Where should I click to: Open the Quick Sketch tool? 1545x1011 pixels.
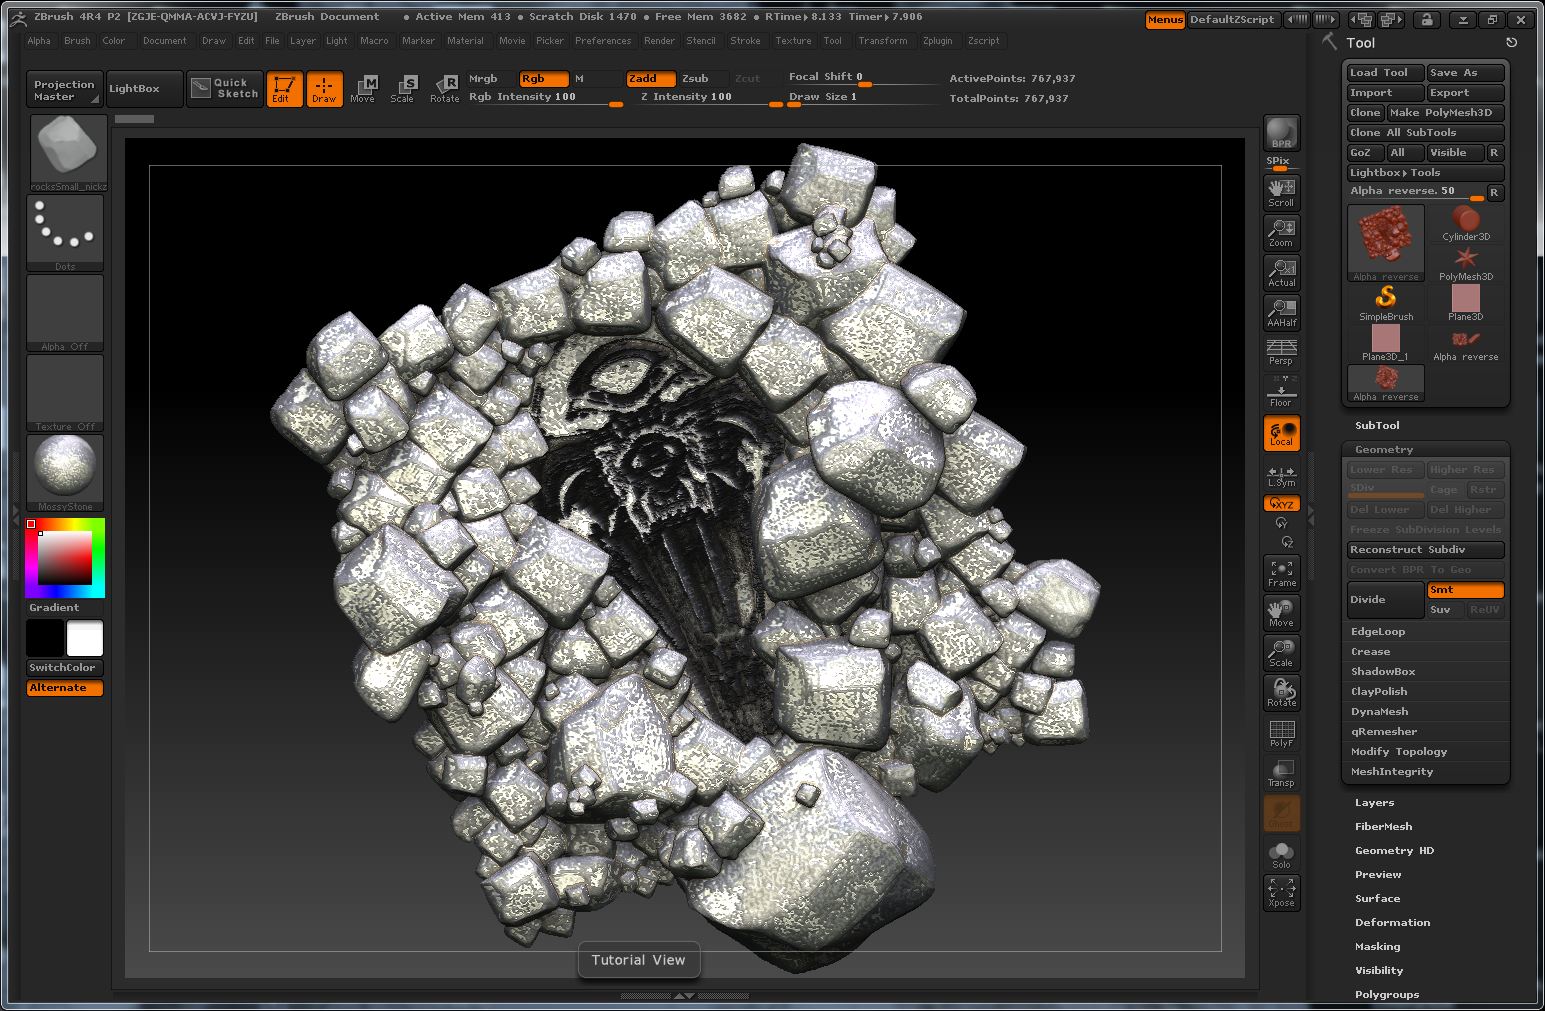(x=225, y=88)
